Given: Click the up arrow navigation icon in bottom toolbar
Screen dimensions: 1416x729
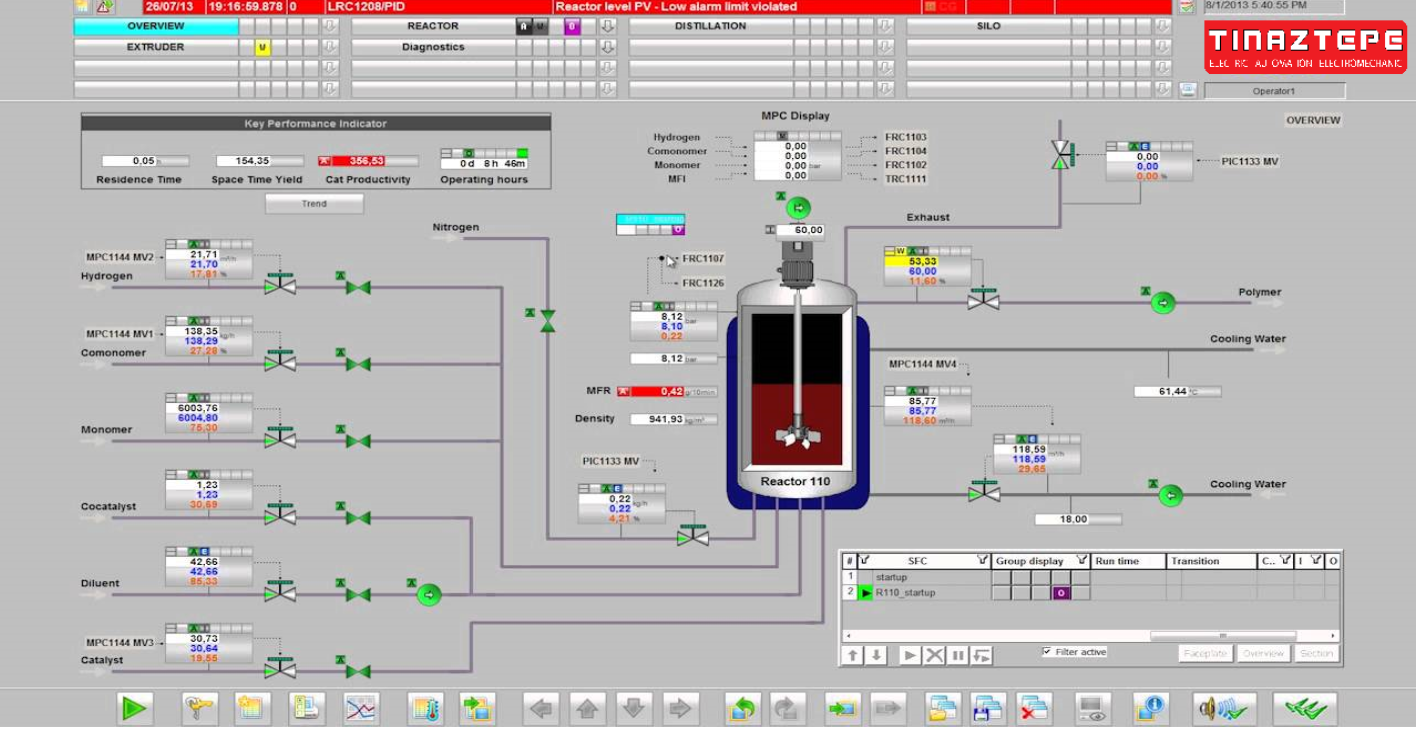Looking at the screenshot, I should pos(587,709).
